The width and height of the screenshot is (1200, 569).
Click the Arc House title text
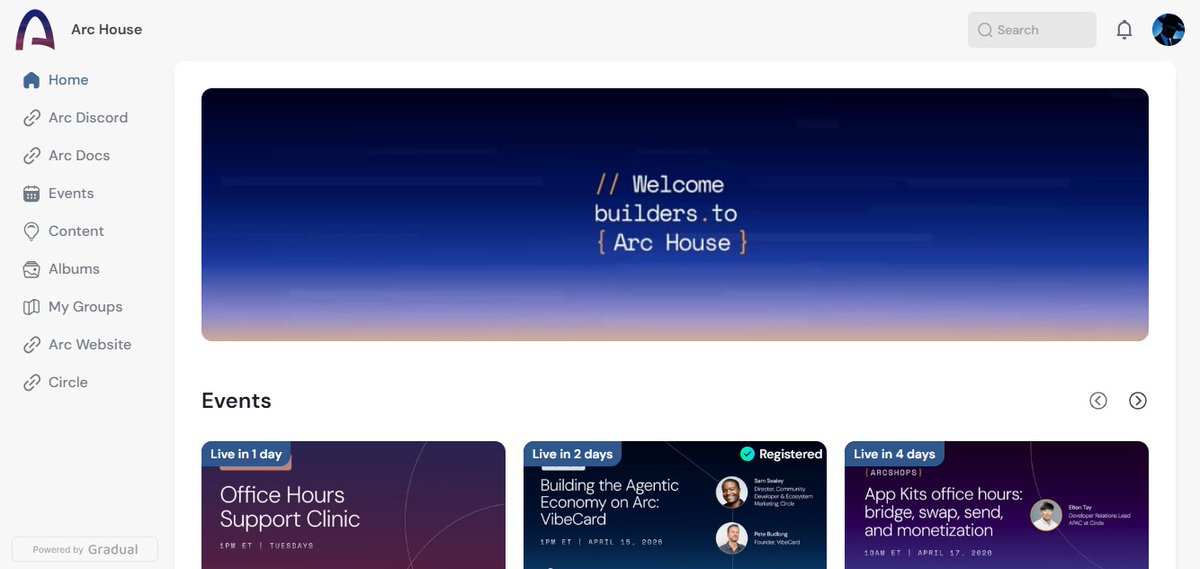[106, 30]
